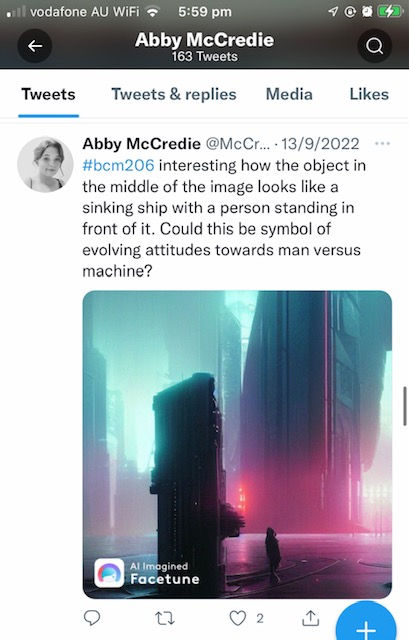Click the Abby McCredie tweet author name

[x=142, y=144]
